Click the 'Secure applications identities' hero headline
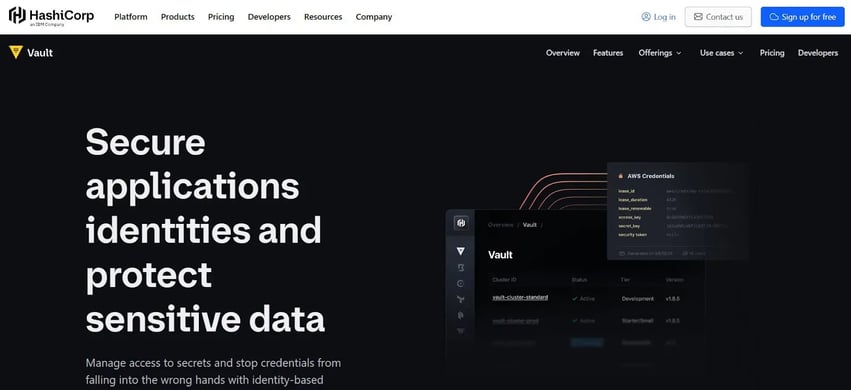Viewport: 851px width, 390px height. [x=205, y=230]
